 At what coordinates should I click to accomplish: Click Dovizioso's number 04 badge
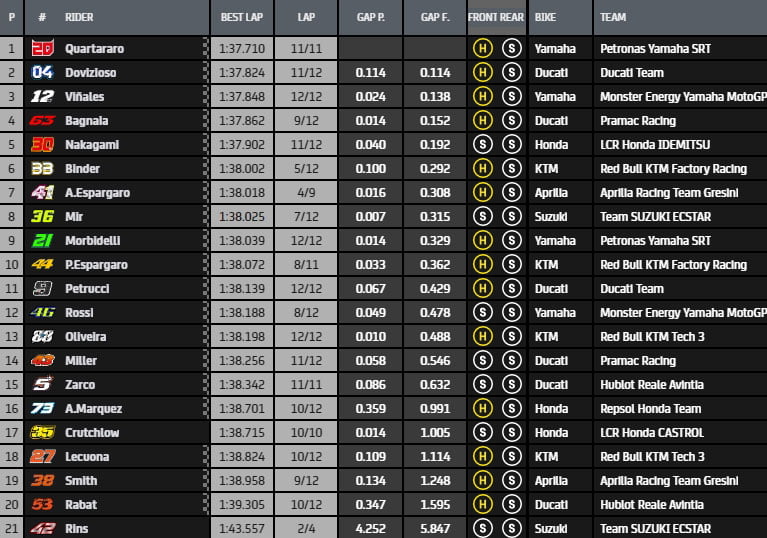point(42,72)
